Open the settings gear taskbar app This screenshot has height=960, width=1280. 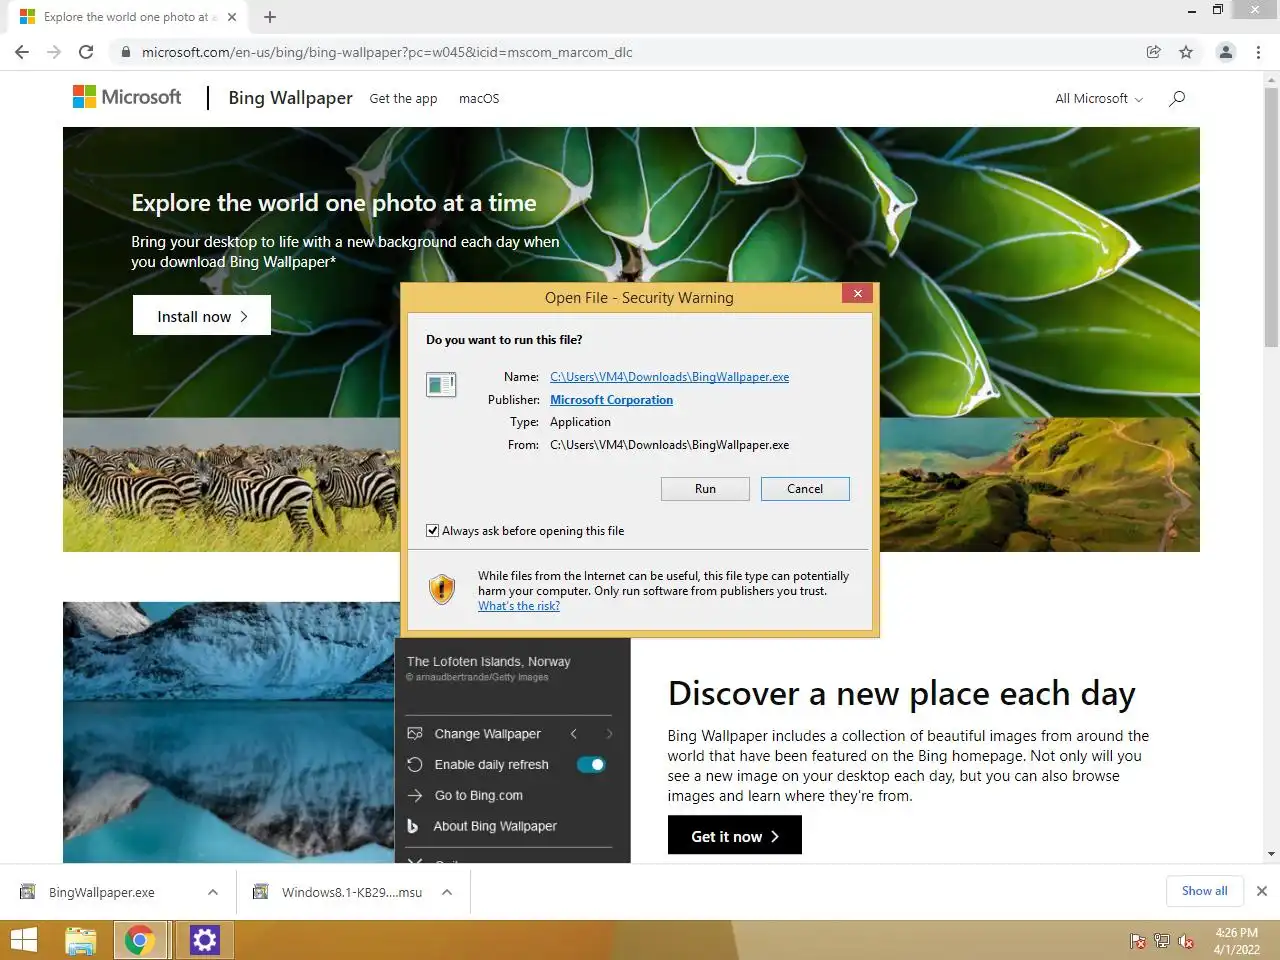click(205, 940)
